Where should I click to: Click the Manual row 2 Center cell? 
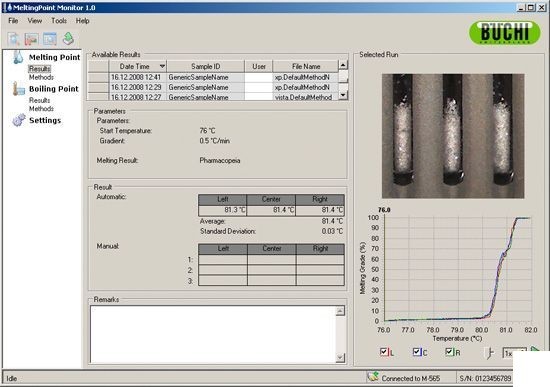coord(271,270)
